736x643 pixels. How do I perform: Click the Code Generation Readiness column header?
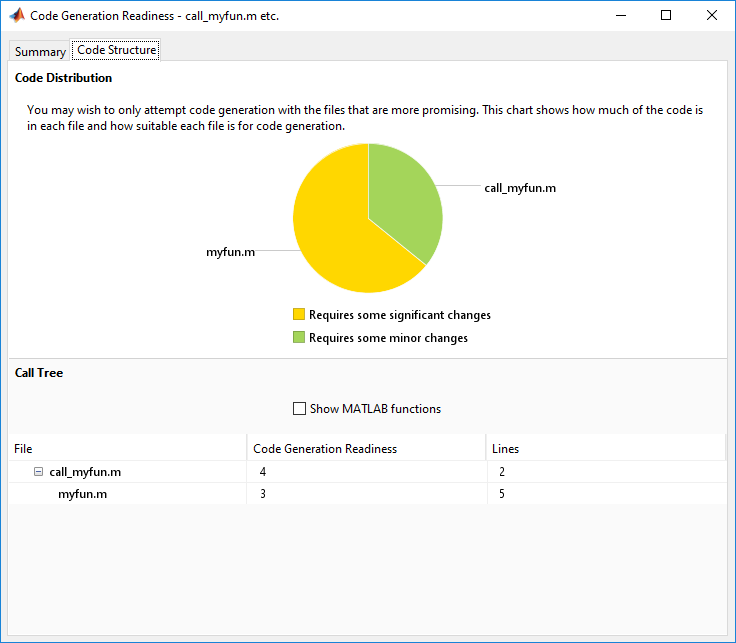click(366, 449)
